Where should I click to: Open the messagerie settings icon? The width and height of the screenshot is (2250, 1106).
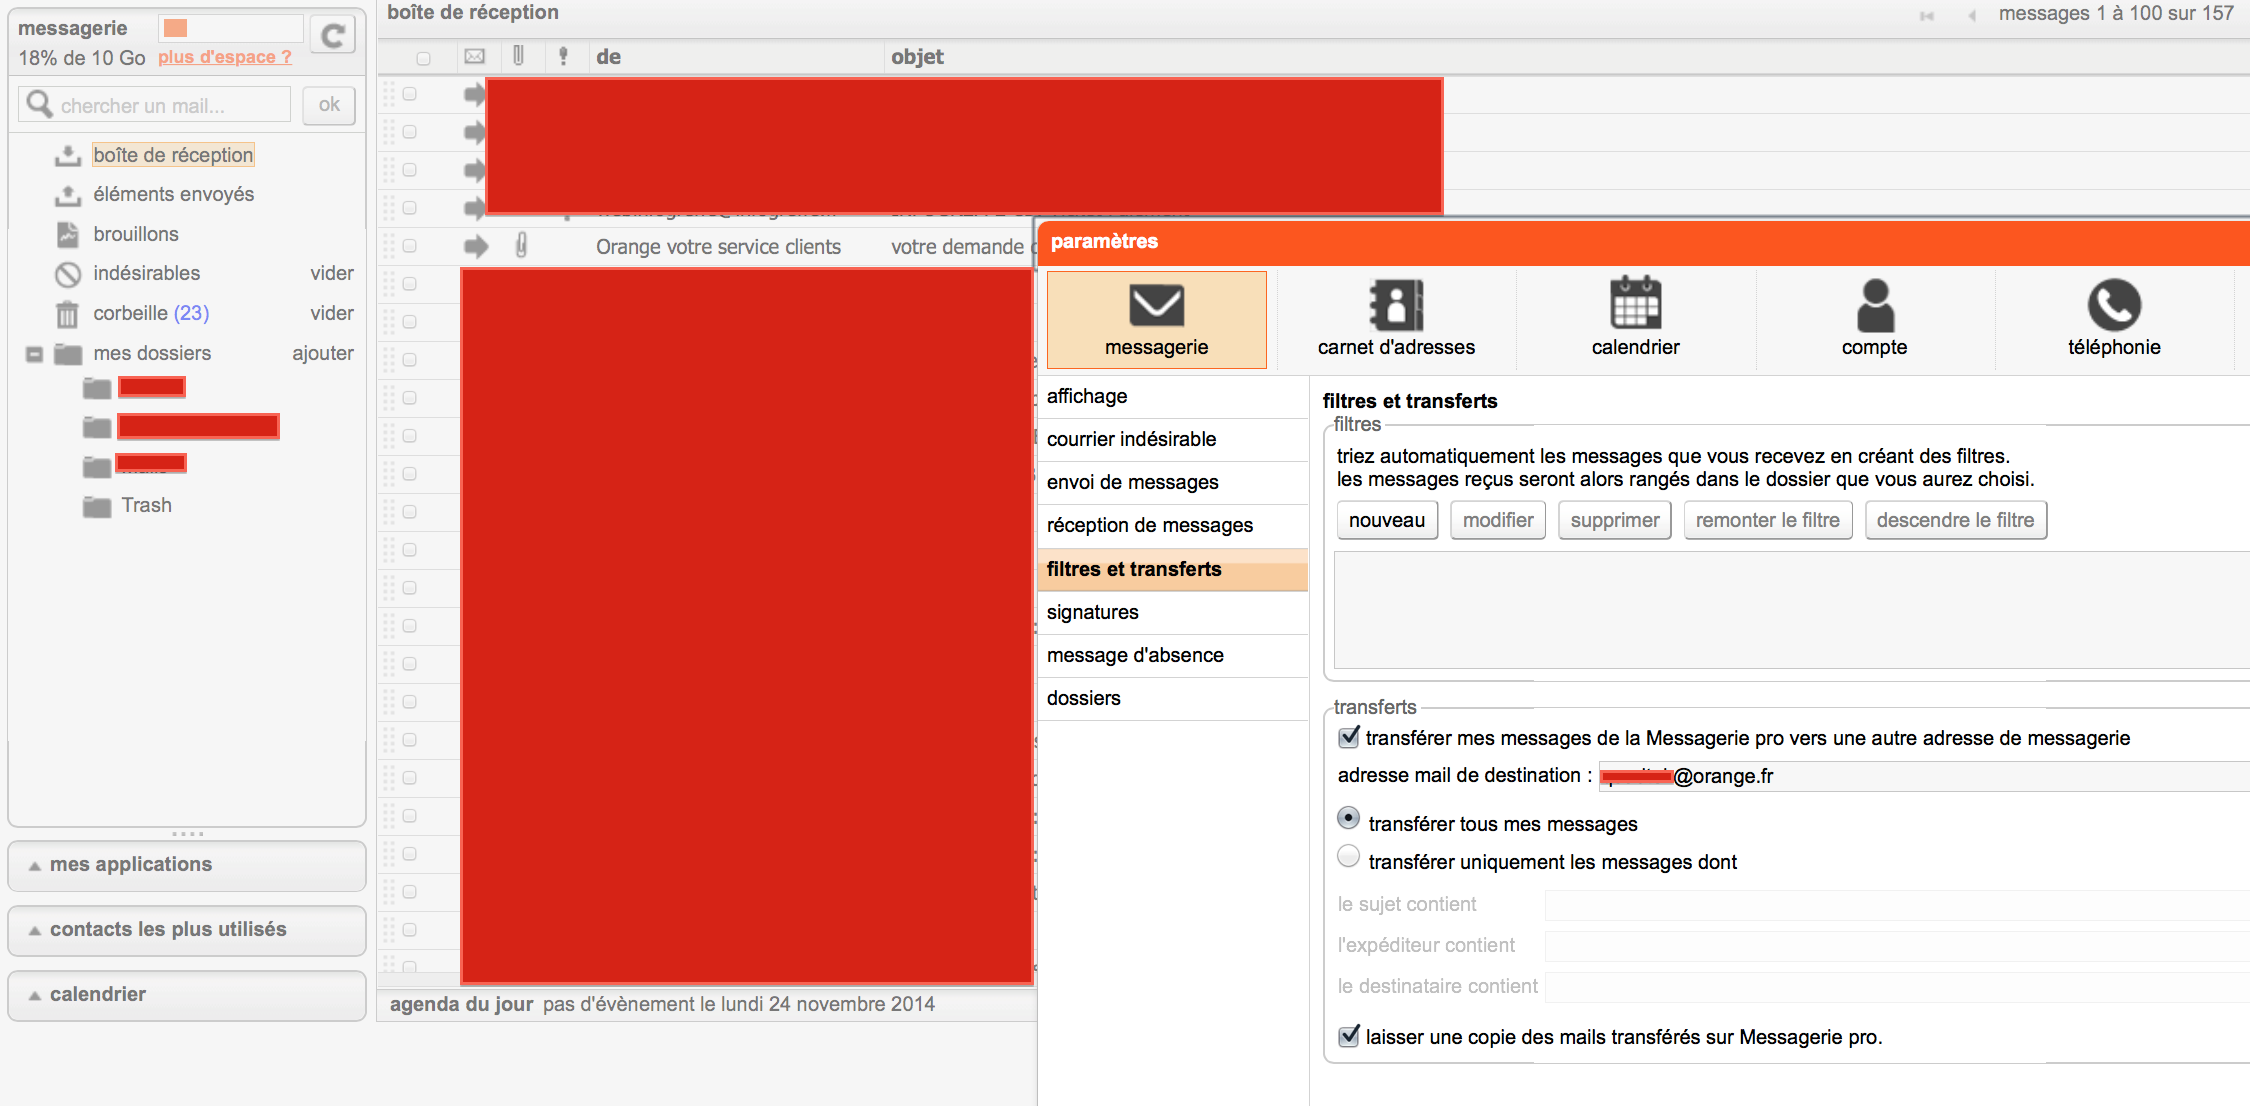point(1156,306)
